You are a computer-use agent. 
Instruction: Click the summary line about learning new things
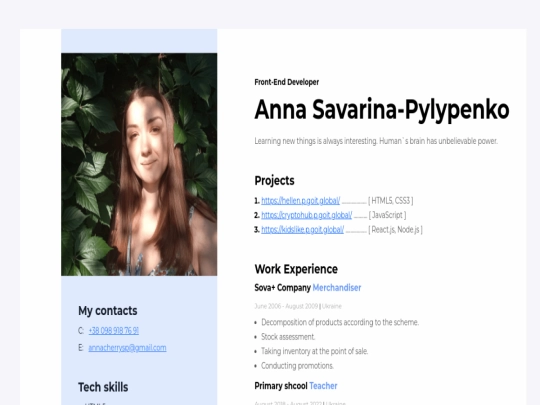(x=376, y=141)
